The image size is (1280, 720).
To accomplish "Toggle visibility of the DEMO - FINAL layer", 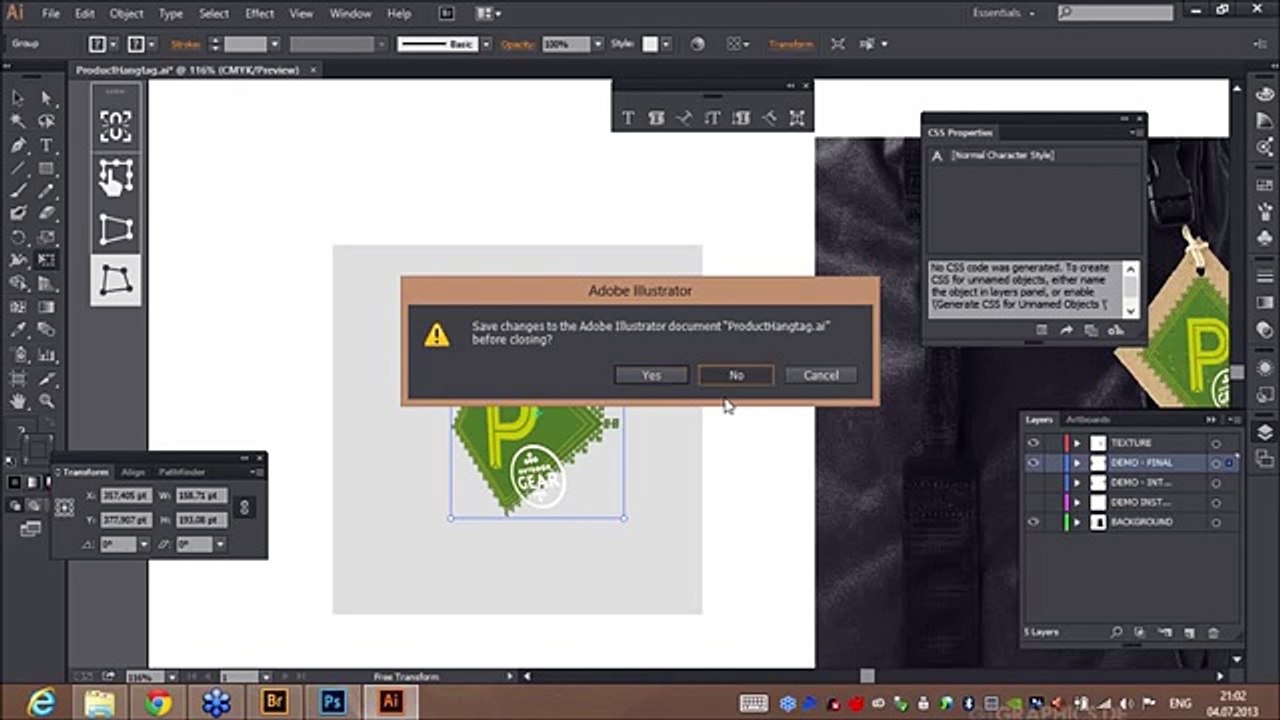I will coord(1033,463).
